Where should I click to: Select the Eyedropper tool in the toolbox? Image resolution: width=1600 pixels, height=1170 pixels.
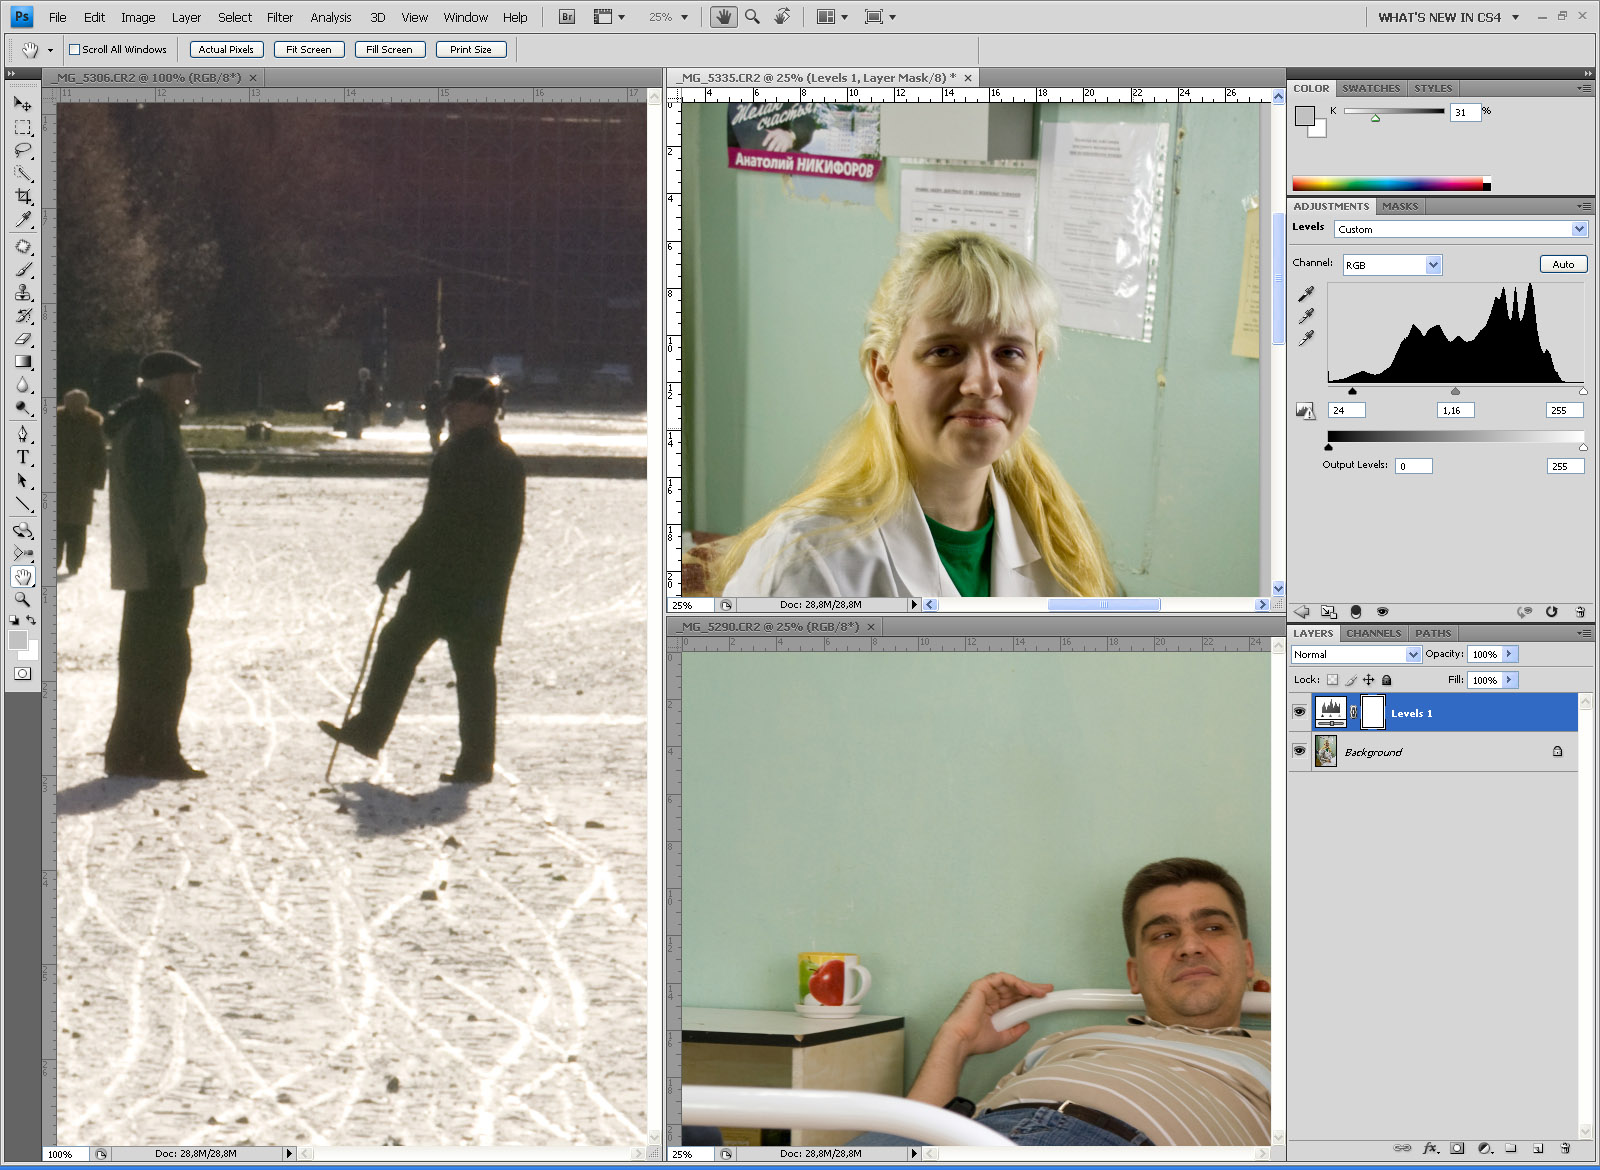(x=23, y=220)
